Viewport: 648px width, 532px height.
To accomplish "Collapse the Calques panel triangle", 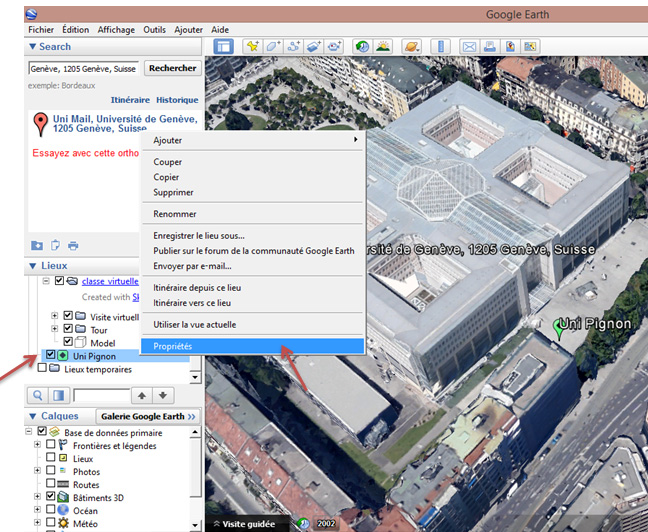I will (x=32, y=416).
